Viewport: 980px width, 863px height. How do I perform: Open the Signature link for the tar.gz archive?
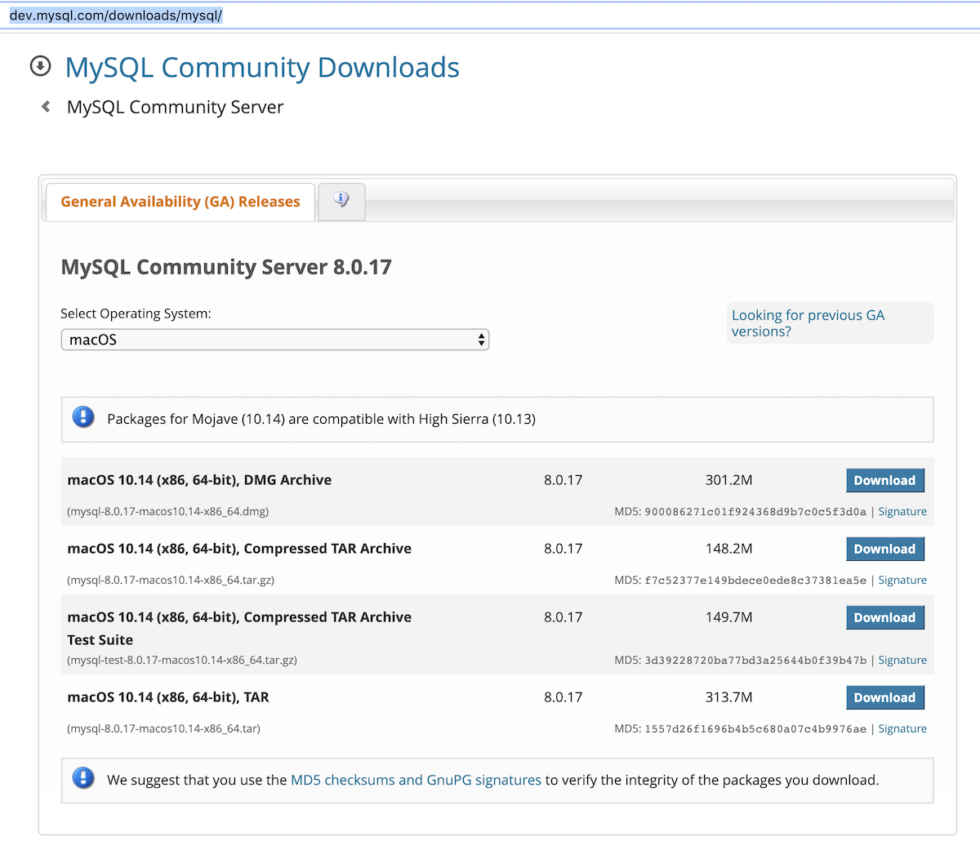pos(902,580)
